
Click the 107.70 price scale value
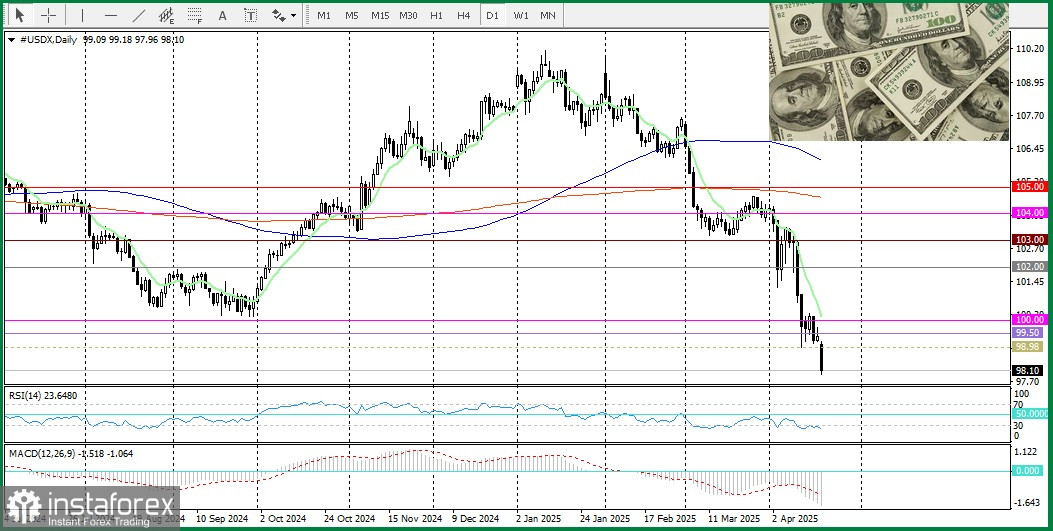point(1030,115)
